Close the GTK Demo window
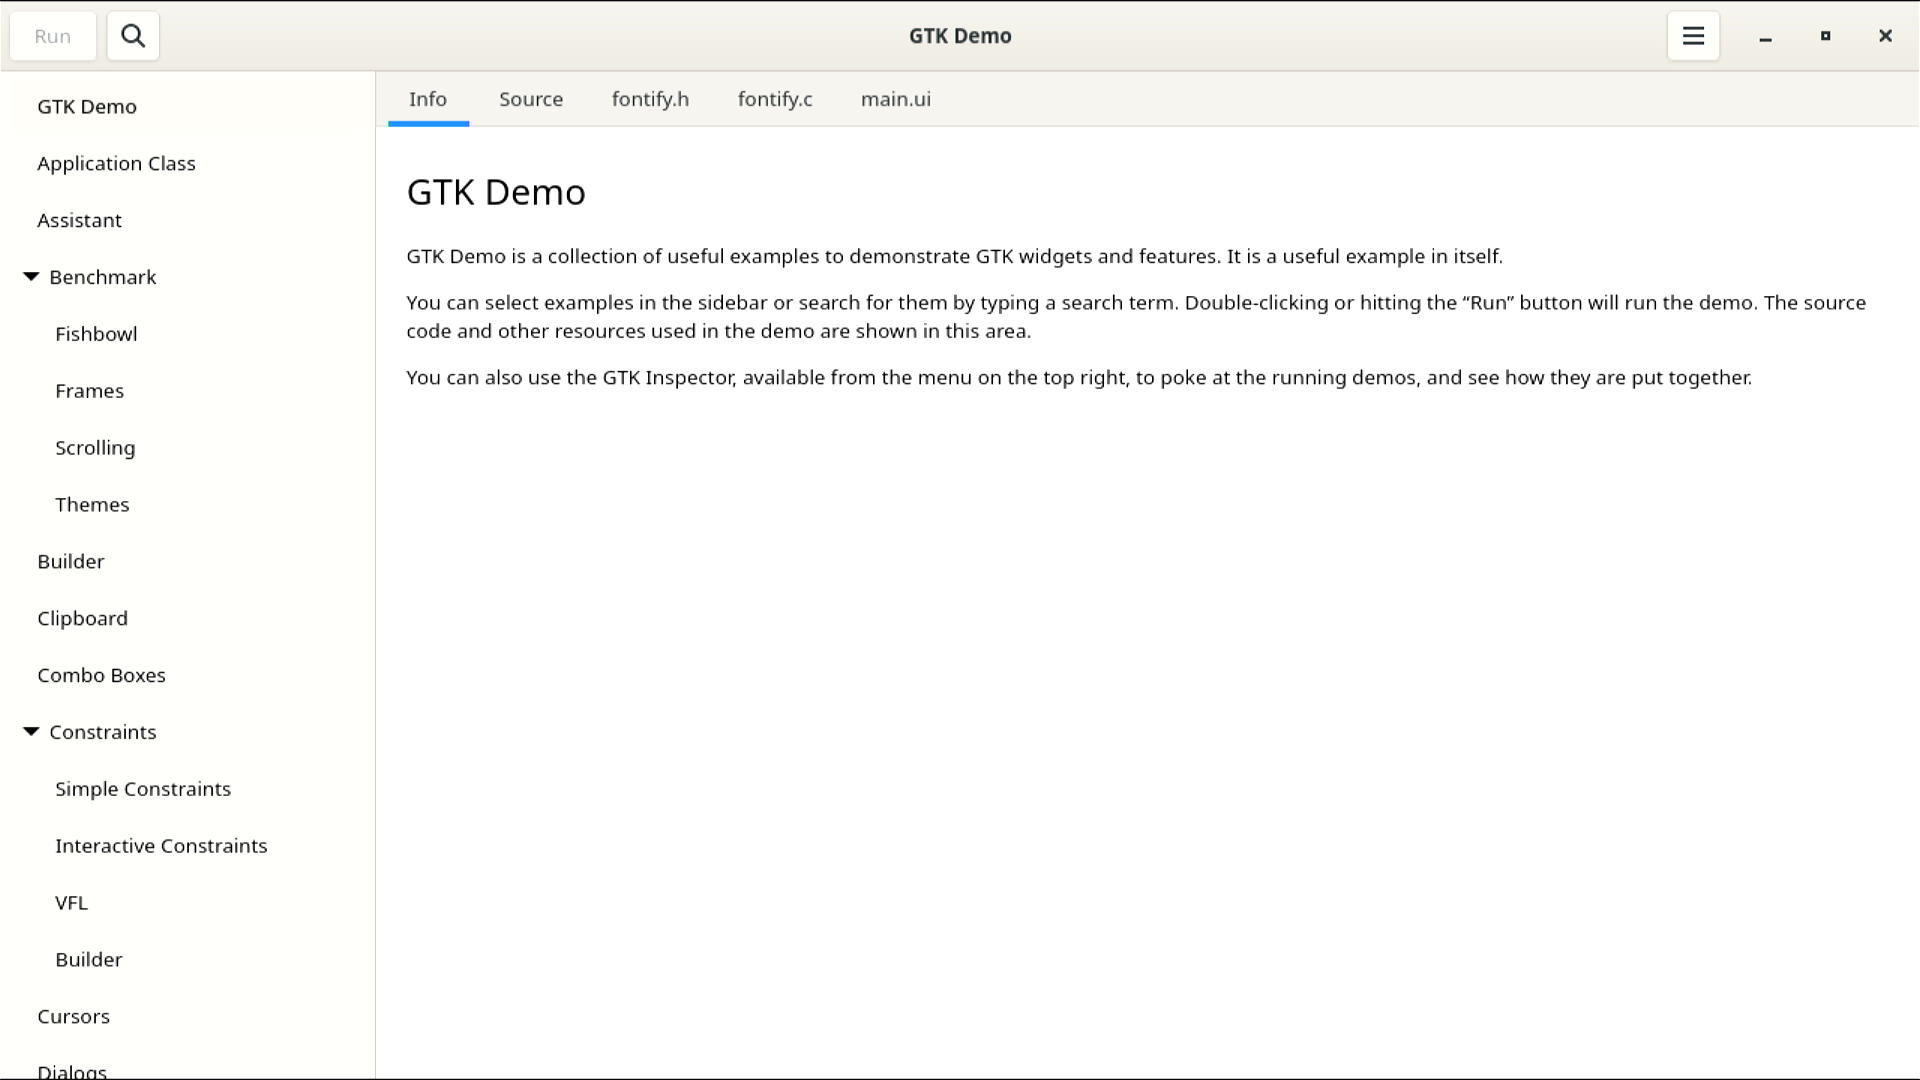Screen dimensions: 1920x1080 (1885, 36)
